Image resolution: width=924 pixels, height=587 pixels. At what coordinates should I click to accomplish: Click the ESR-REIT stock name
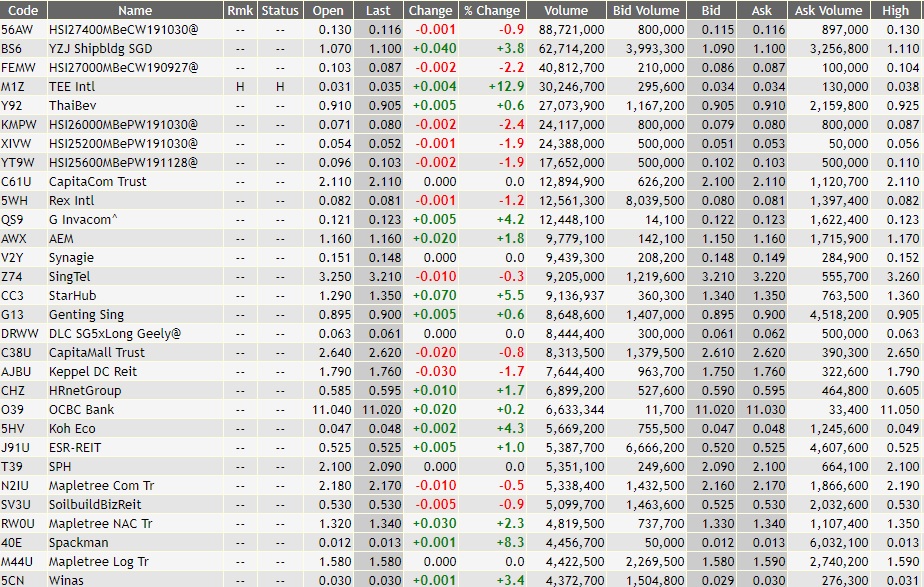pos(75,447)
